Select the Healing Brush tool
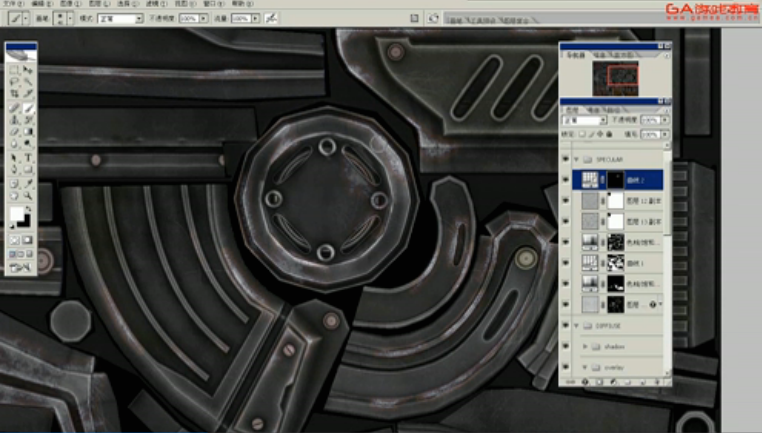 tap(14, 107)
